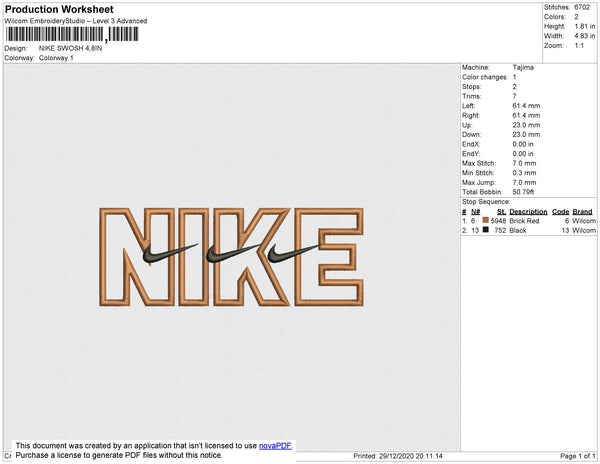Click the Brick Red color swatch
This screenshot has height=464, width=600.
tap(486, 220)
